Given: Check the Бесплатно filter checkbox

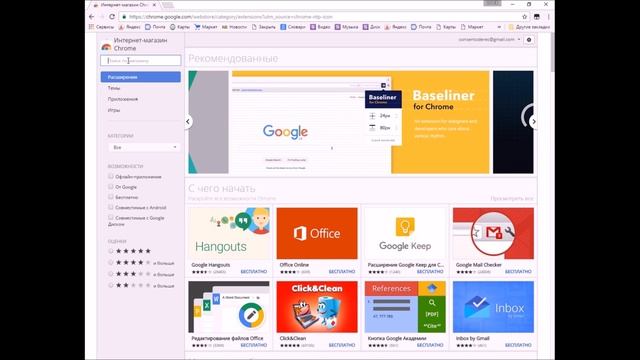Looking at the screenshot, I should (111, 197).
